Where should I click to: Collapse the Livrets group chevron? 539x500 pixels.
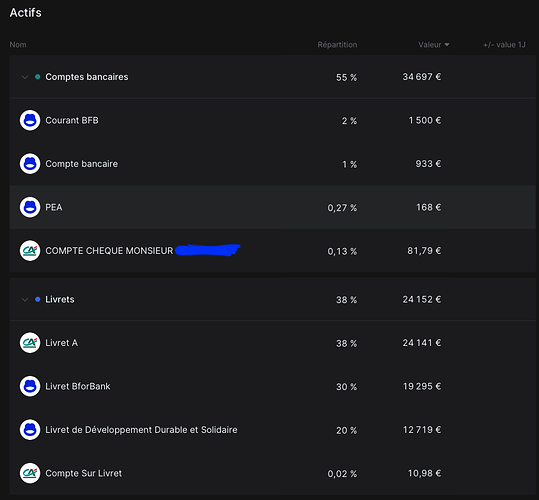[x=25, y=300]
